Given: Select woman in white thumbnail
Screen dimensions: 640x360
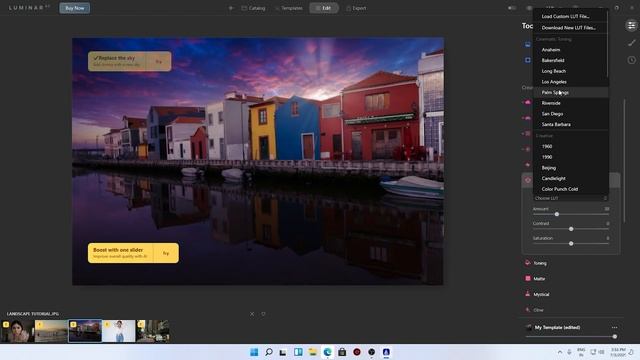Looking at the screenshot, I should [119, 331].
